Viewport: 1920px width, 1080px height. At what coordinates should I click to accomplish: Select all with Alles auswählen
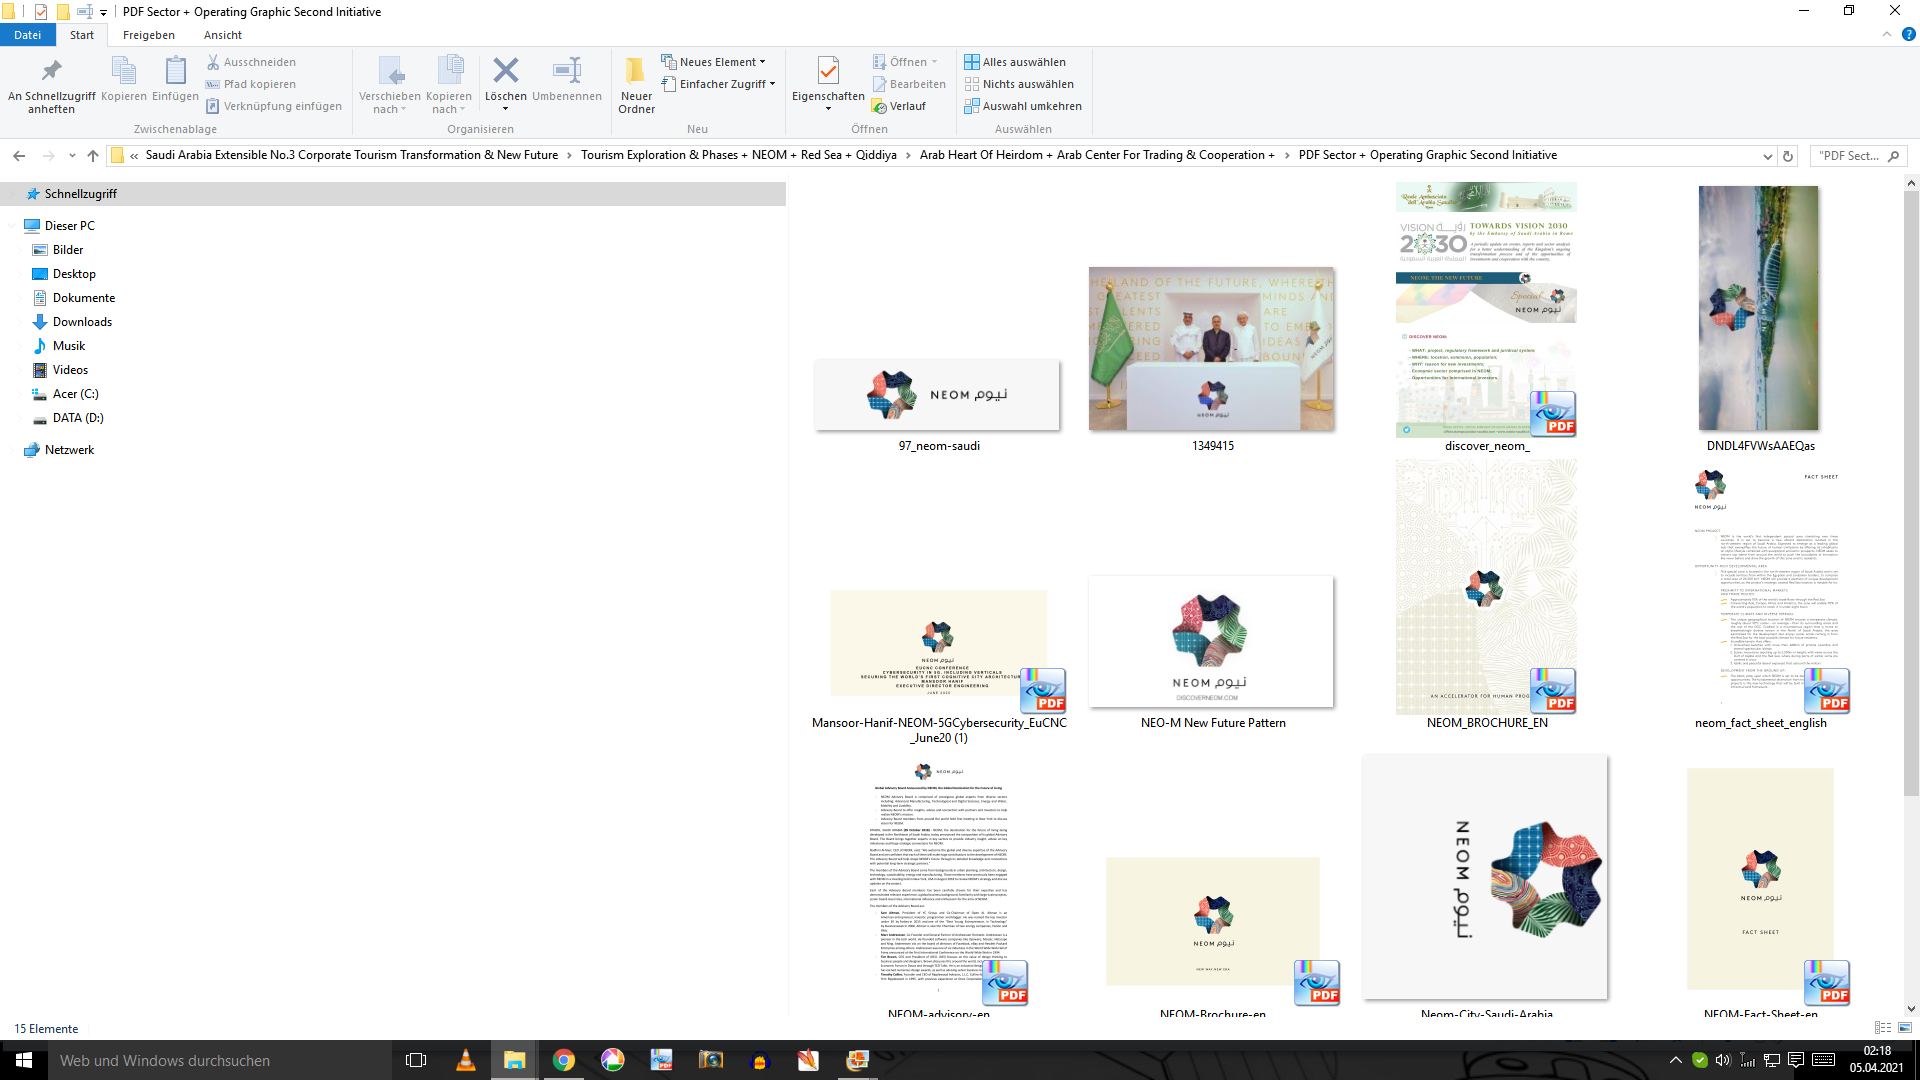pyautogui.click(x=1015, y=62)
